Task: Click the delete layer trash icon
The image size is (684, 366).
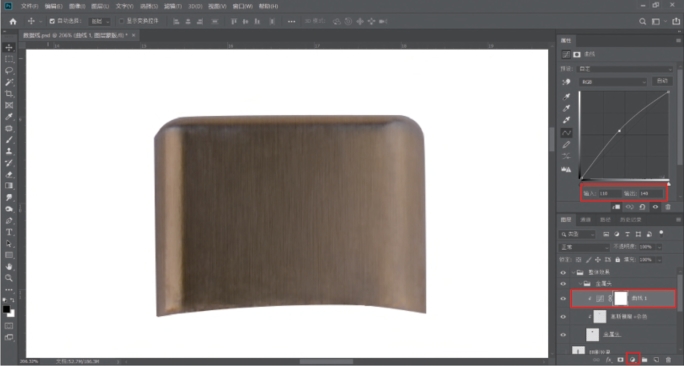Action: 668,359
